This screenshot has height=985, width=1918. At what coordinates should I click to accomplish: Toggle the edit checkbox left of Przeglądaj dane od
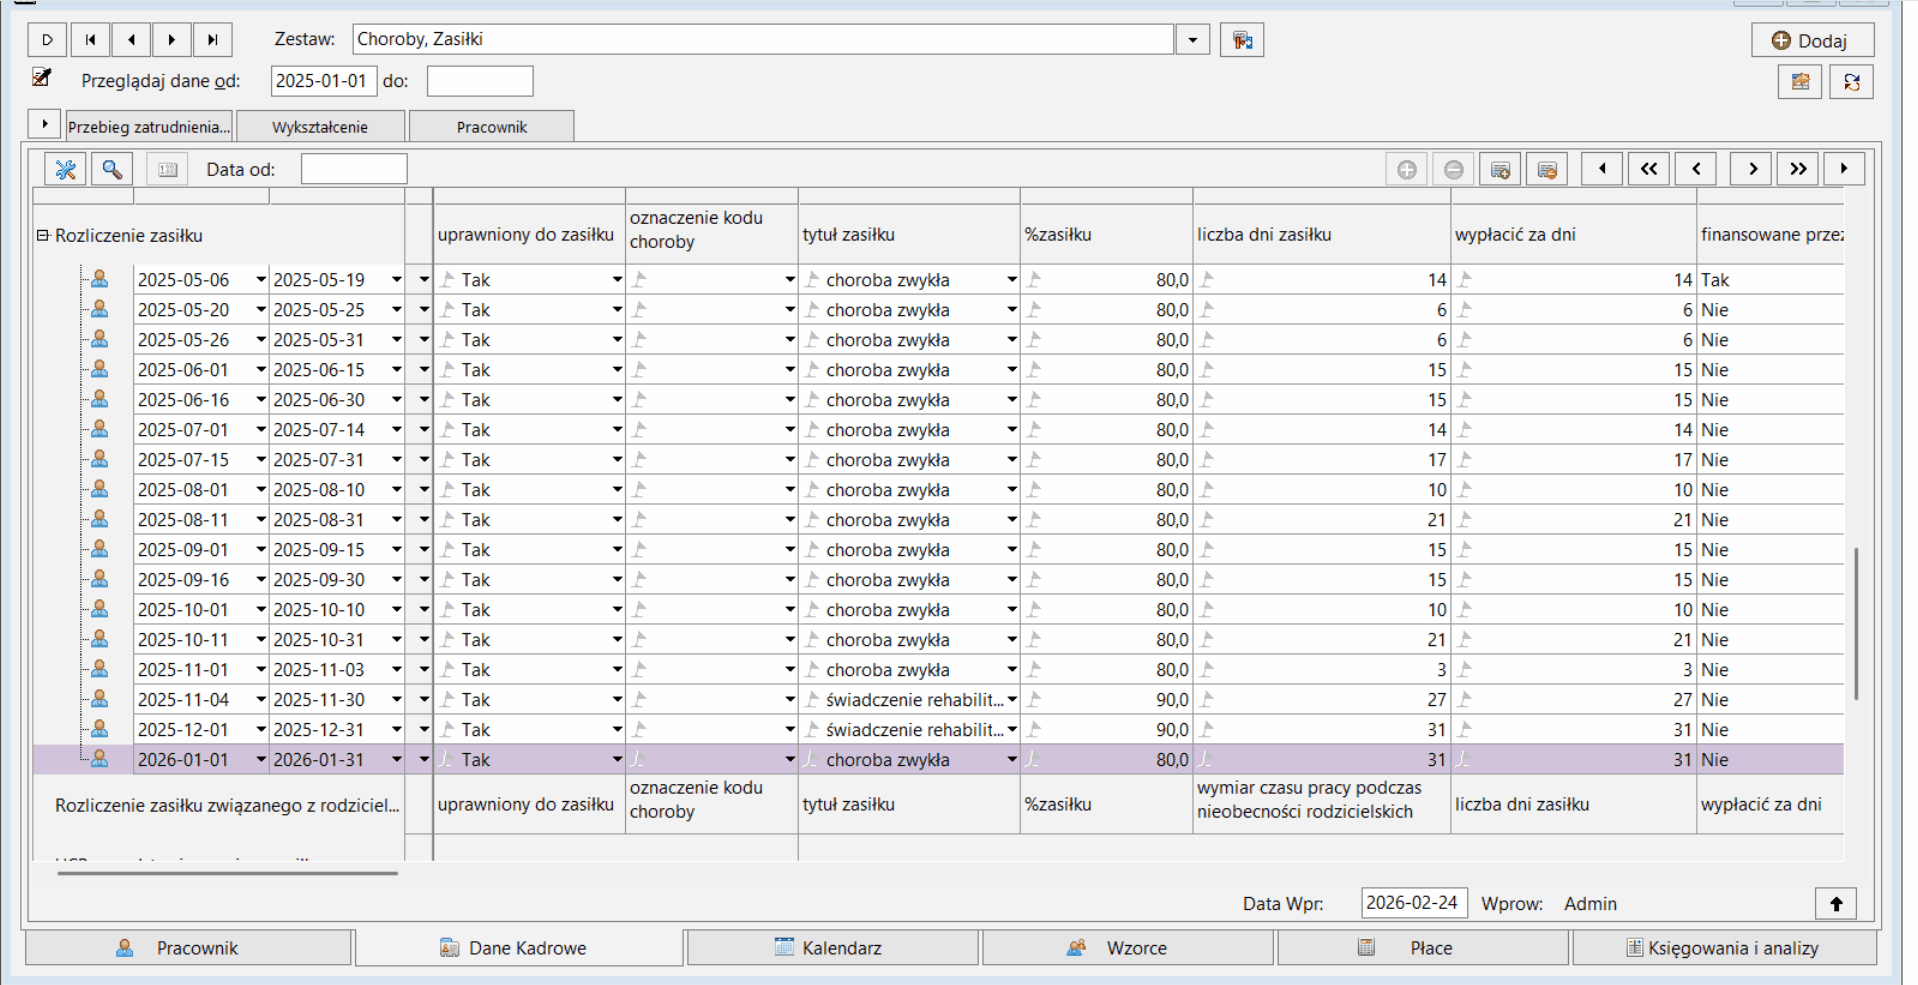42,77
